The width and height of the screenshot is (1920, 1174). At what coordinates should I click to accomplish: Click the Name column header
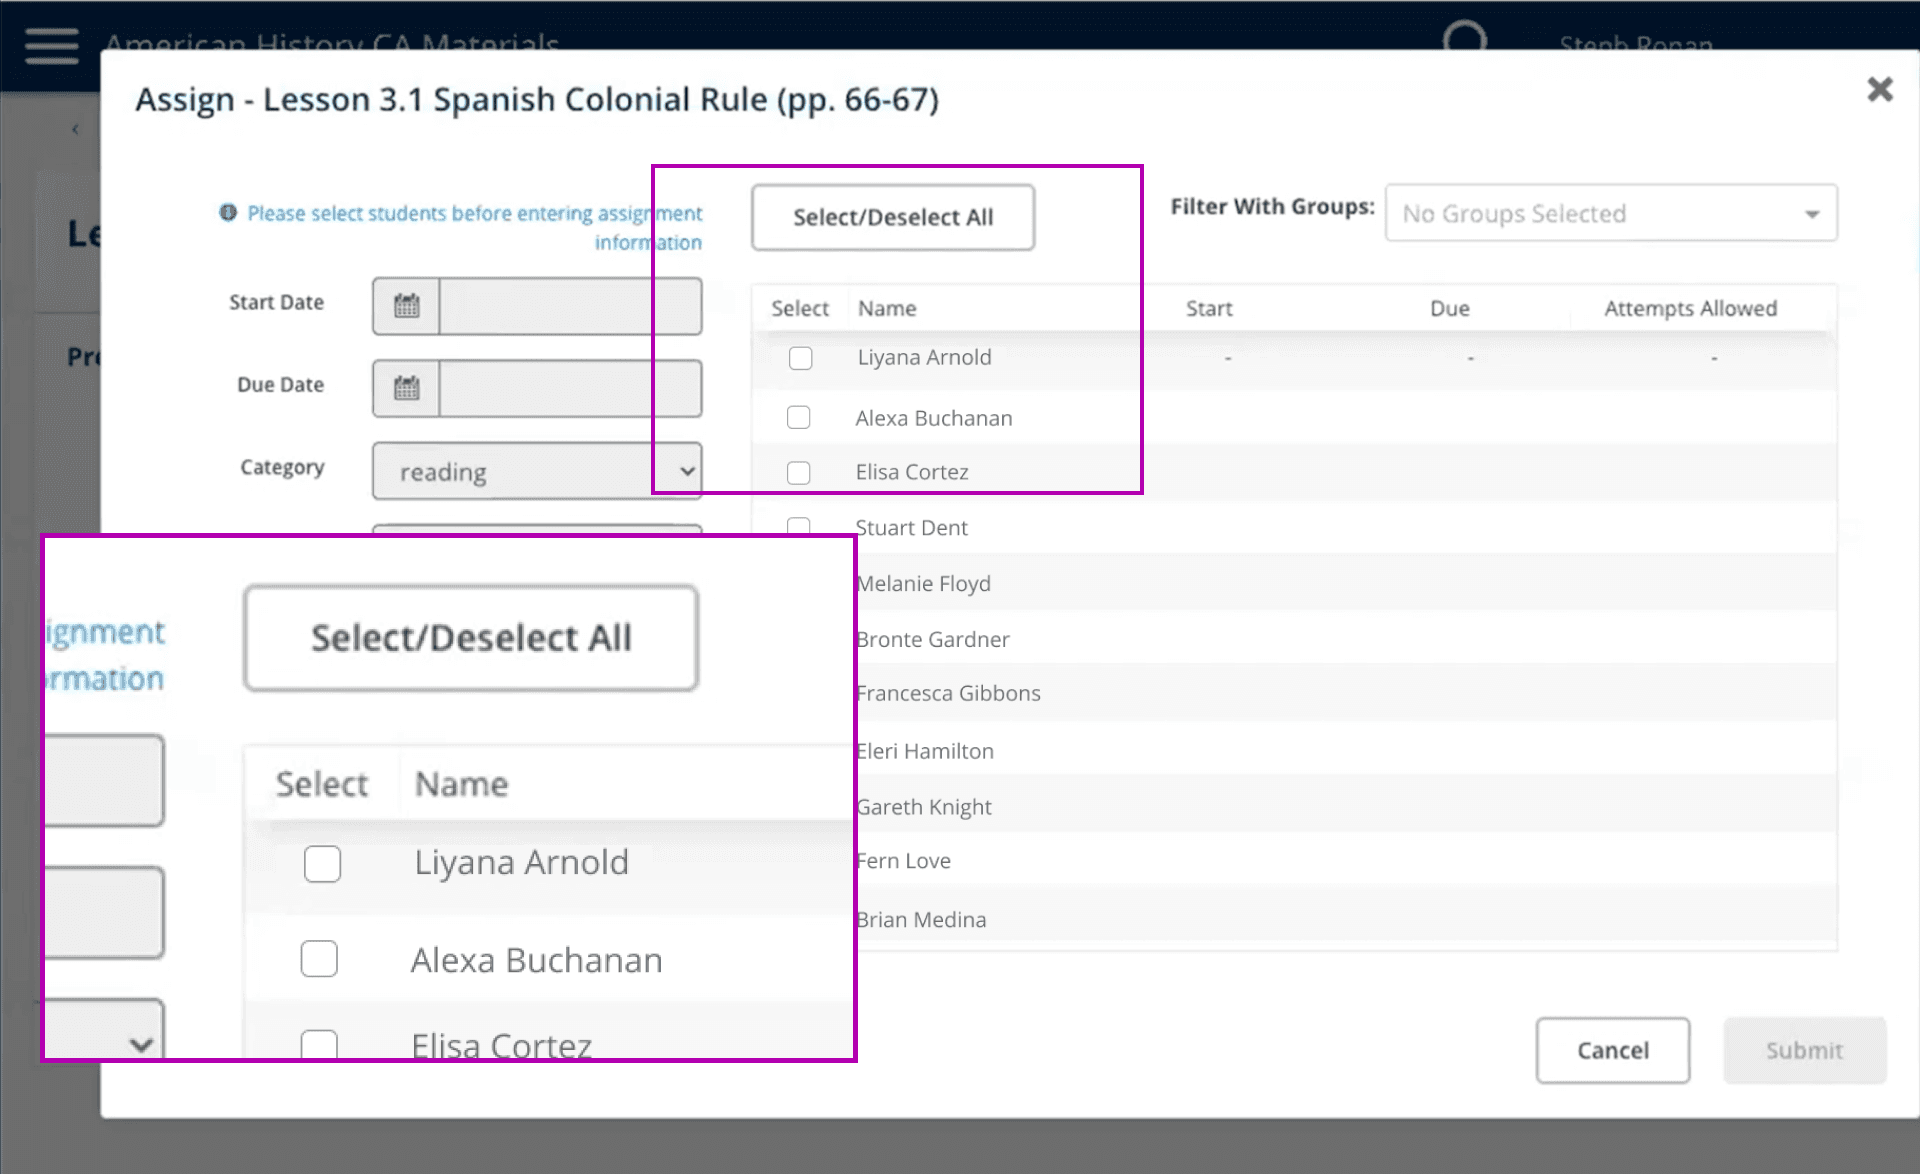[886, 308]
